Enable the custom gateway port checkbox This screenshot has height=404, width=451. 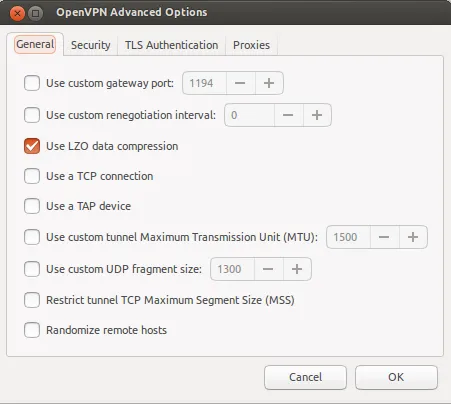pos(32,83)
